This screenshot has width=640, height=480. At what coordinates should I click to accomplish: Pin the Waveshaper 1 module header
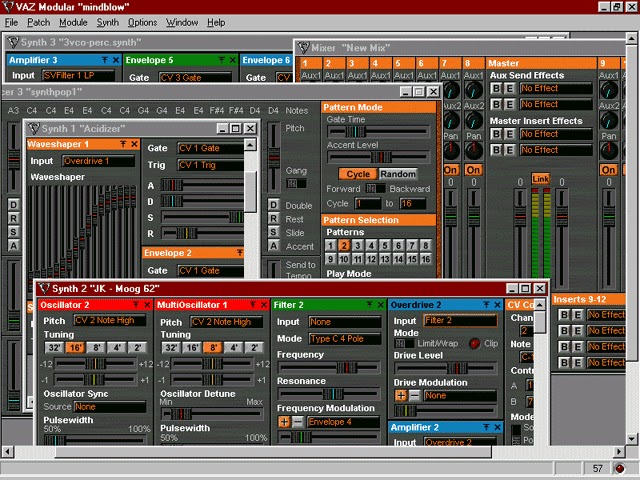(x=123, y=144)
